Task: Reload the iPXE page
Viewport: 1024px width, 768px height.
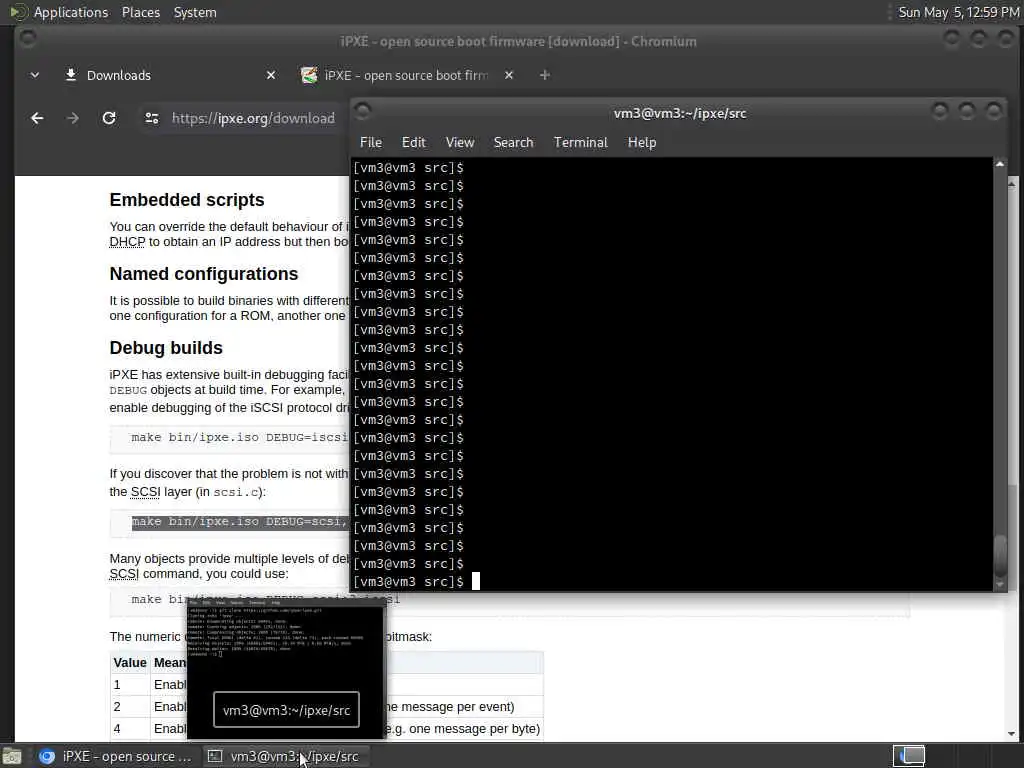Action: click(x=109, y=118)
